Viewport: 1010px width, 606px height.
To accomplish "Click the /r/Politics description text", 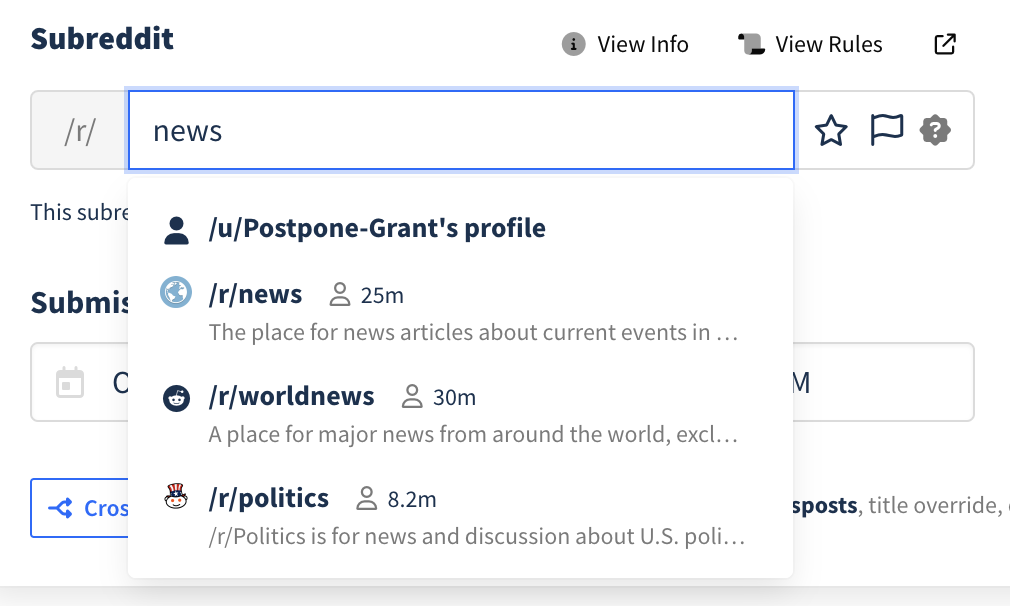I will click(x=477, y=536).
